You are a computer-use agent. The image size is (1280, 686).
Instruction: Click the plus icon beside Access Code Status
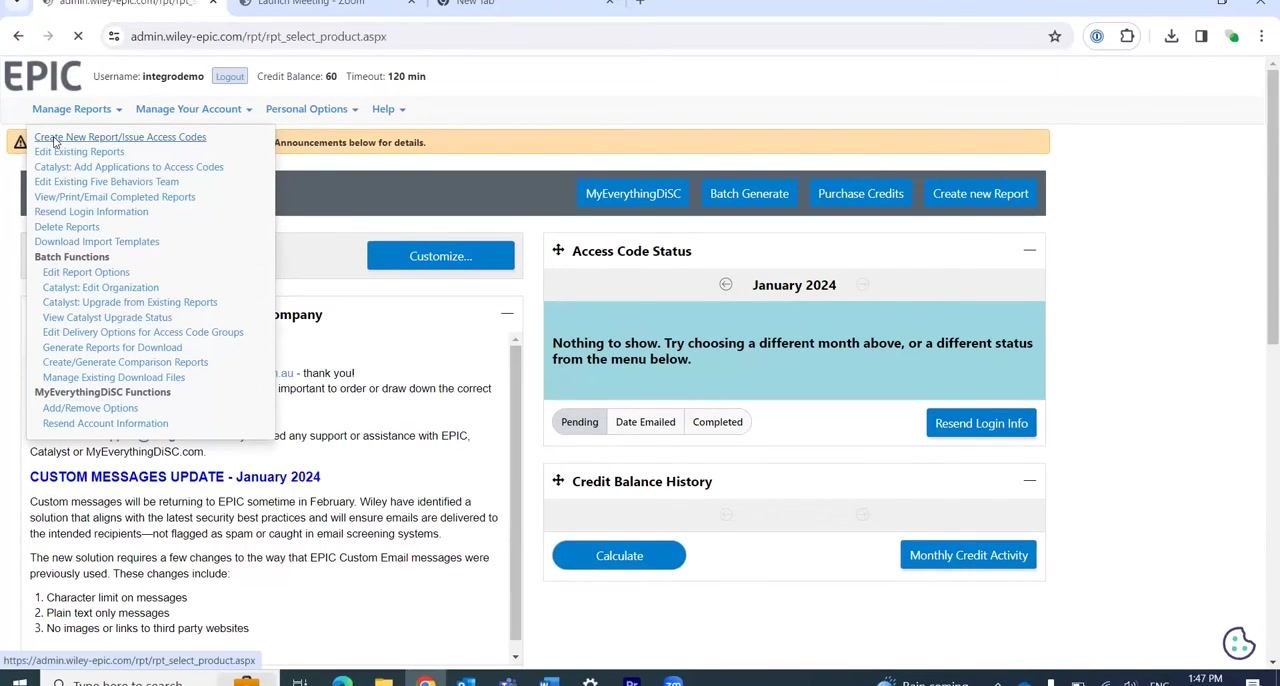(558, 250)
